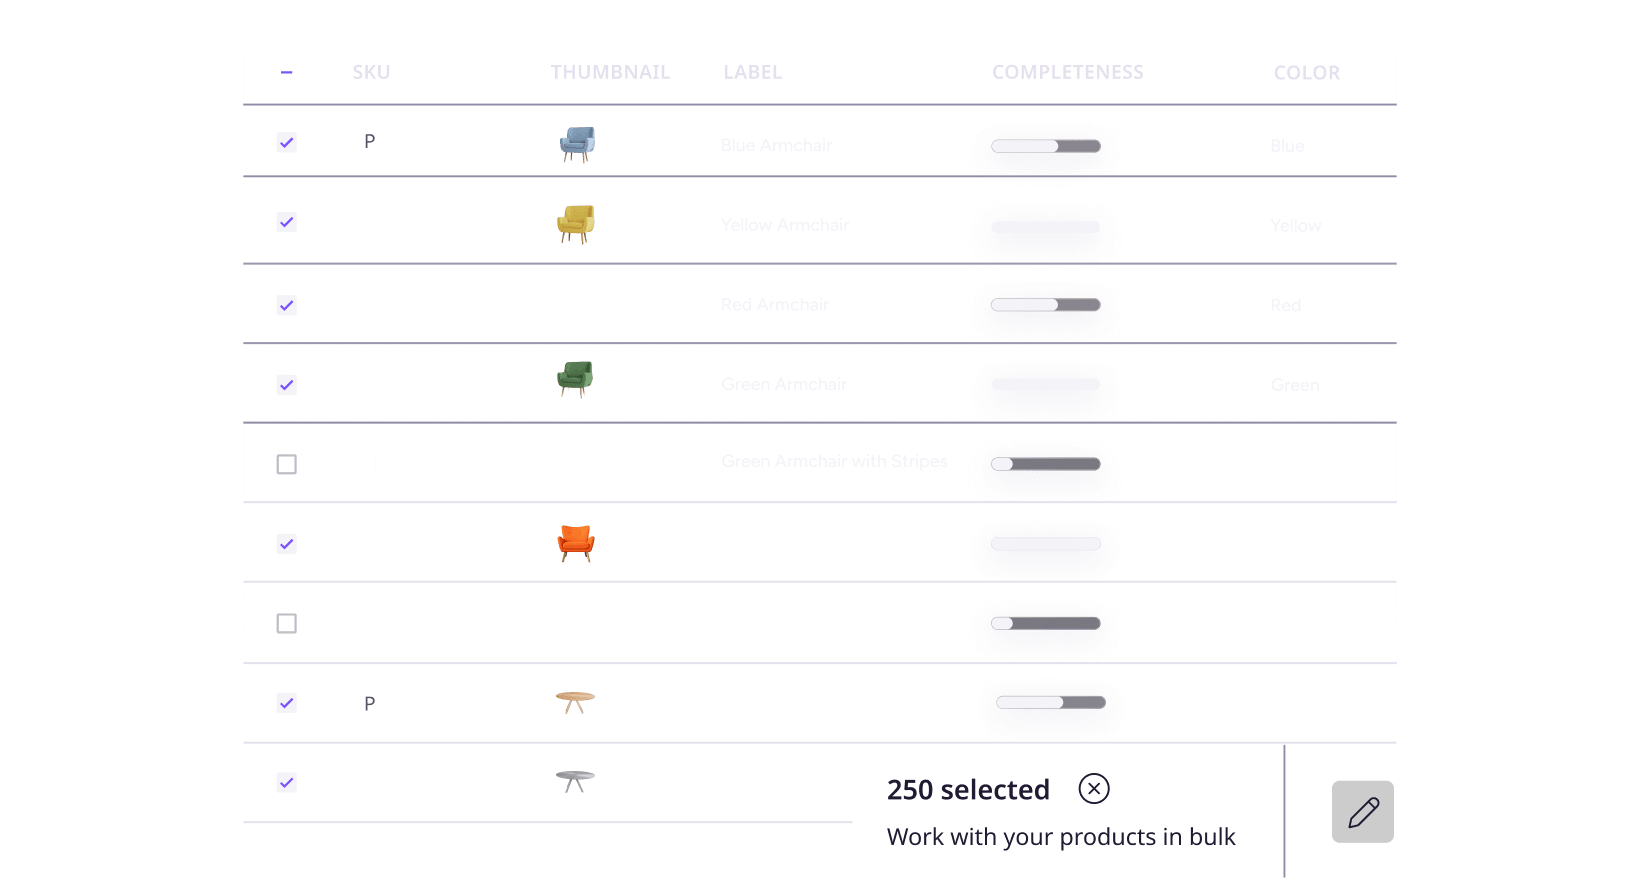Toggle the select-all dash in header
1640x895 pixels.
[286, 72]
